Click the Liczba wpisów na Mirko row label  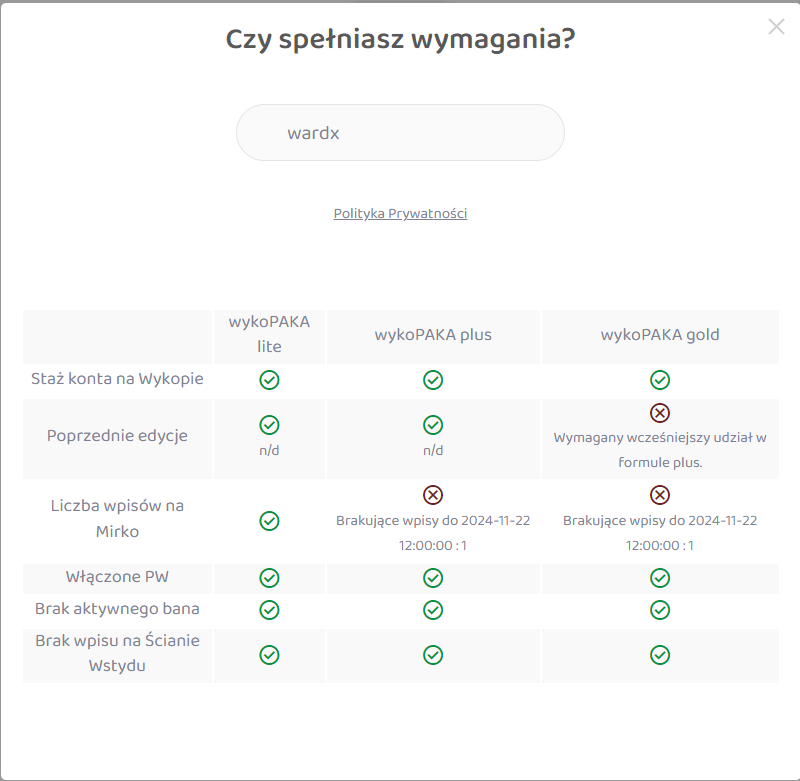117,518
